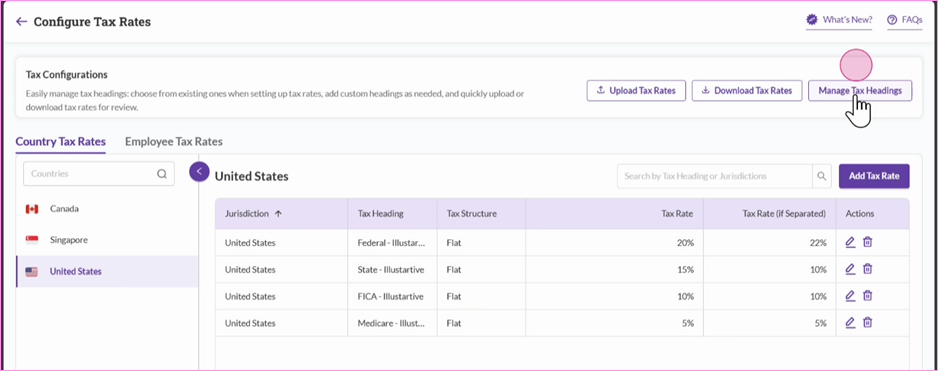Viewport: 938px width, 371px height.
Task: Open What's New announcements
Action: [x=839, y=20]
